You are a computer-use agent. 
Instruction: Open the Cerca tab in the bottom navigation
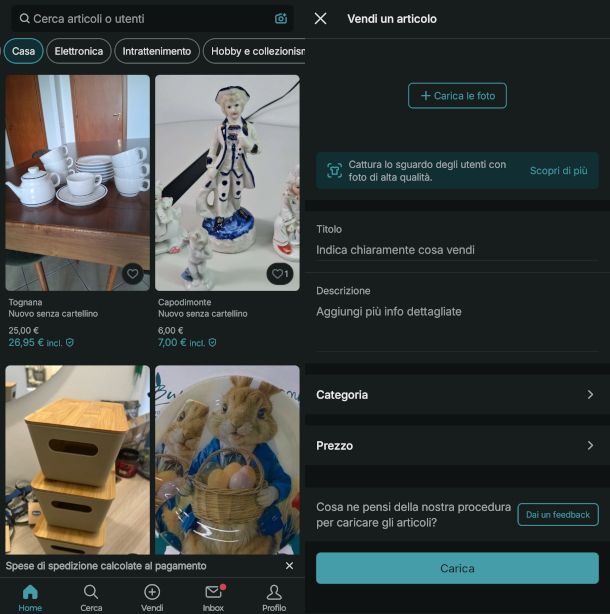click(x=91, y=598)
